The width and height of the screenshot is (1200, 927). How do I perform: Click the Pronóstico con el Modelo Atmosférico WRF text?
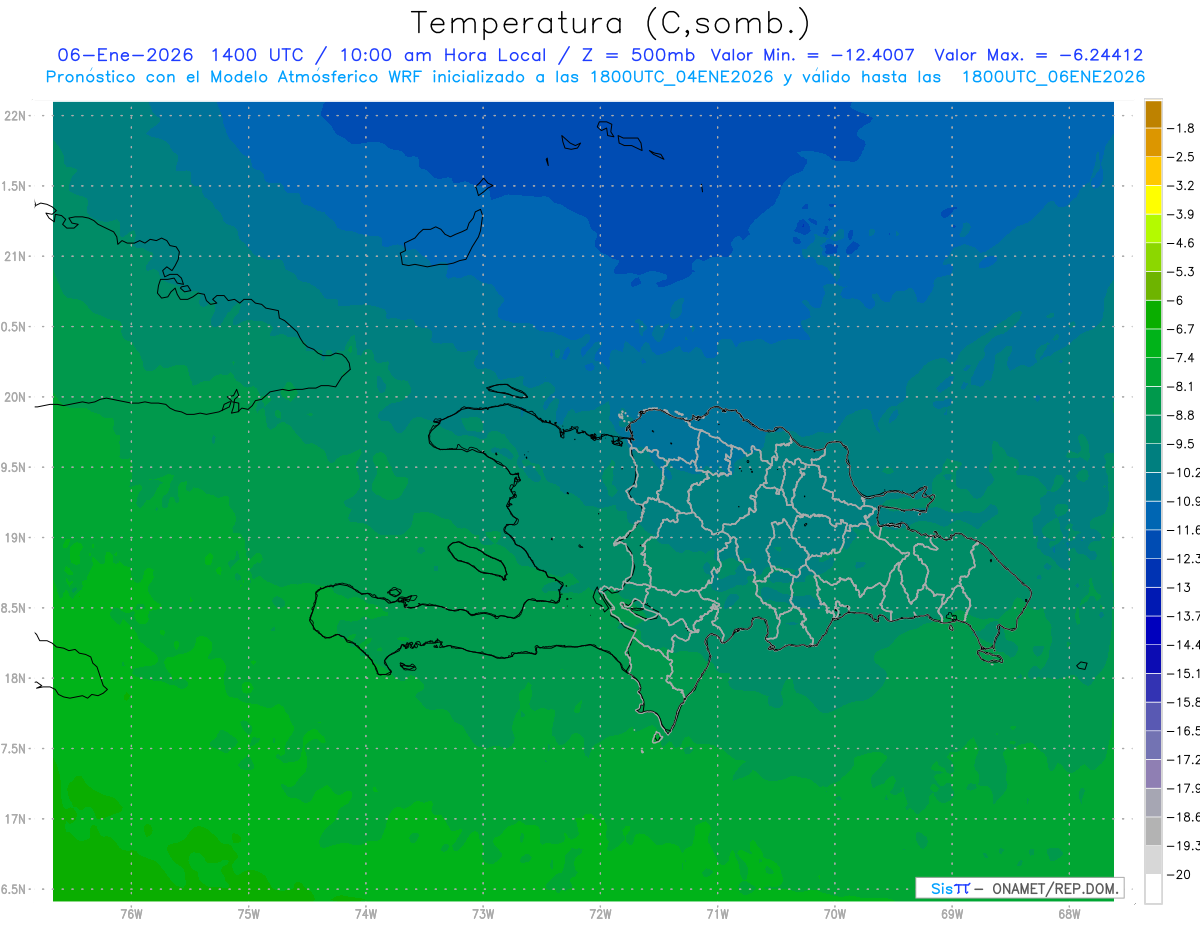tap(233, 77)
